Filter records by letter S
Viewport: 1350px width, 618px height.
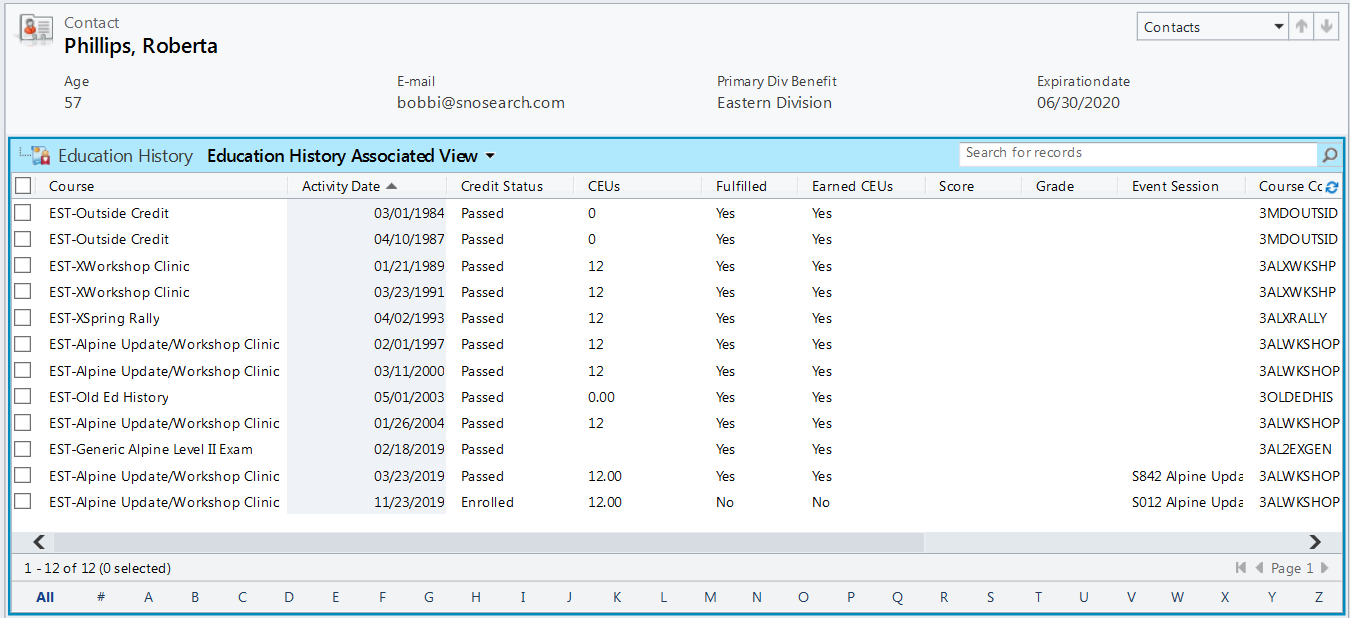point(991,597)
